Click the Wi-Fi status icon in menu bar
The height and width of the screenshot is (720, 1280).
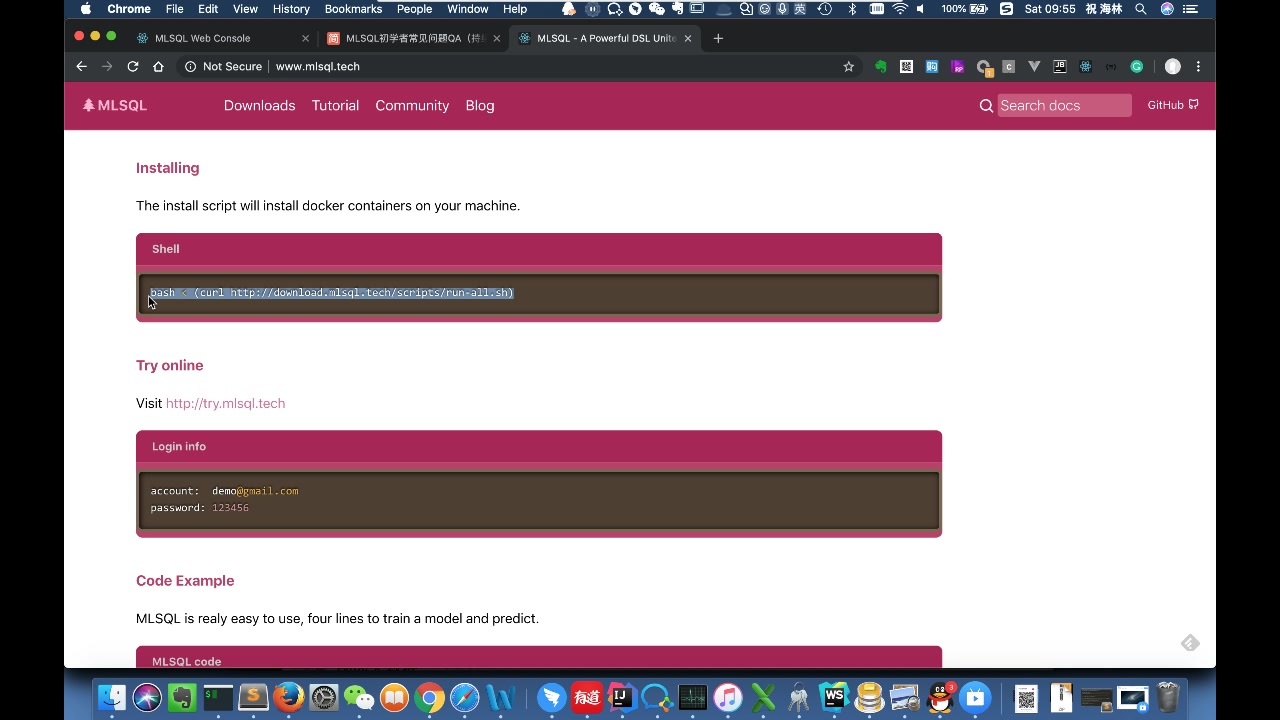pos(900,9)
